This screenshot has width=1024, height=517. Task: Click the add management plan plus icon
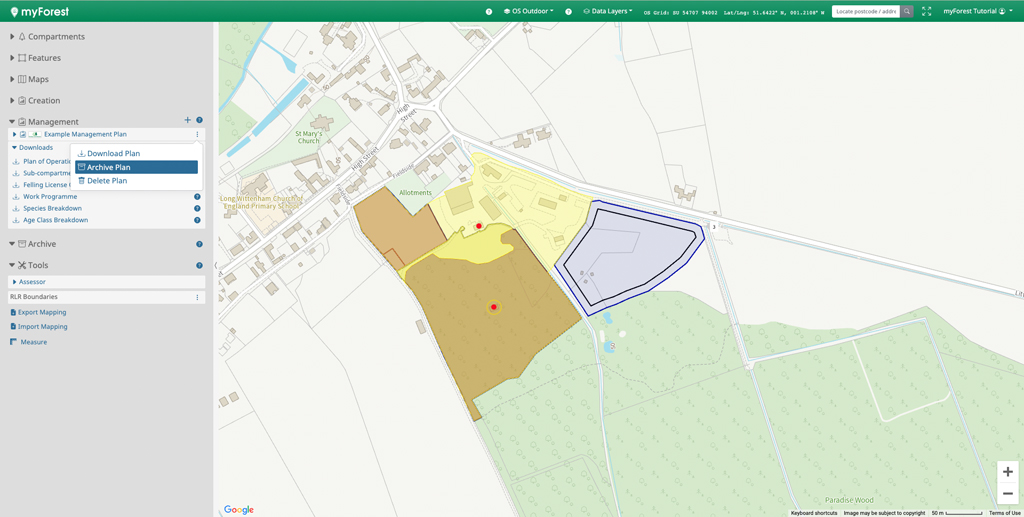tap(188, 121)
